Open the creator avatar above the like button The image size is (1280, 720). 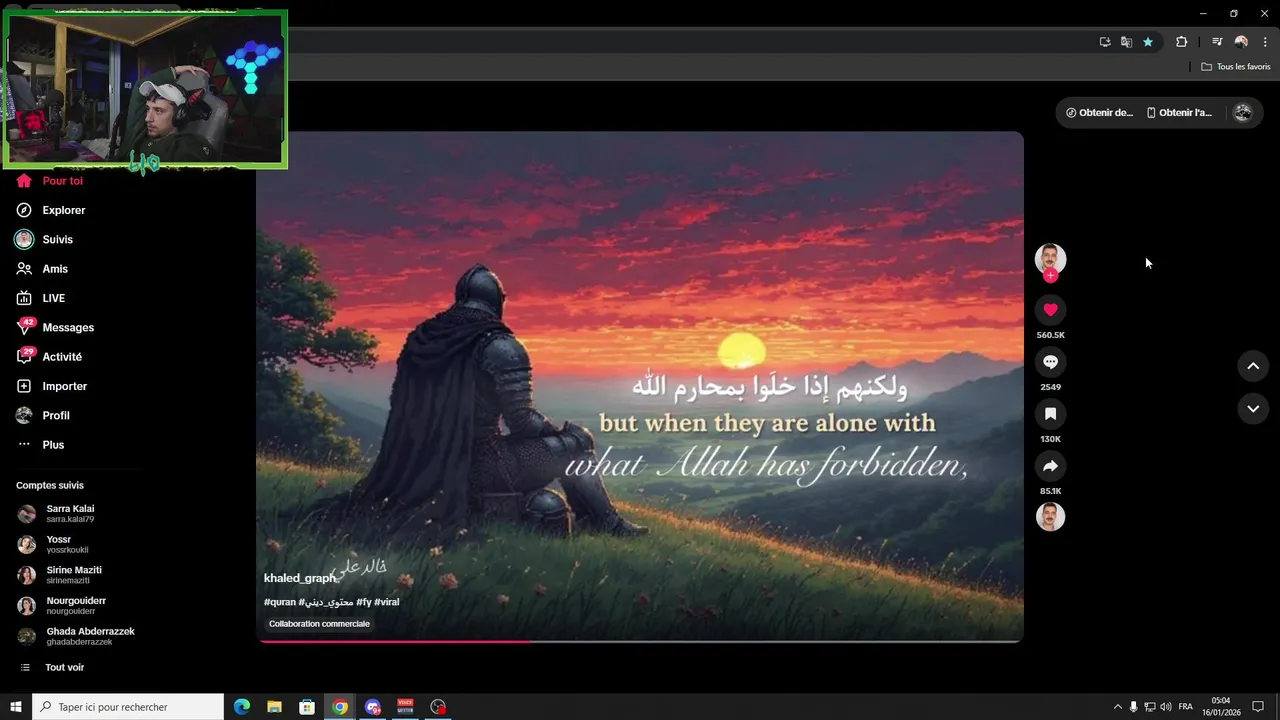(x=1050, y=258)
